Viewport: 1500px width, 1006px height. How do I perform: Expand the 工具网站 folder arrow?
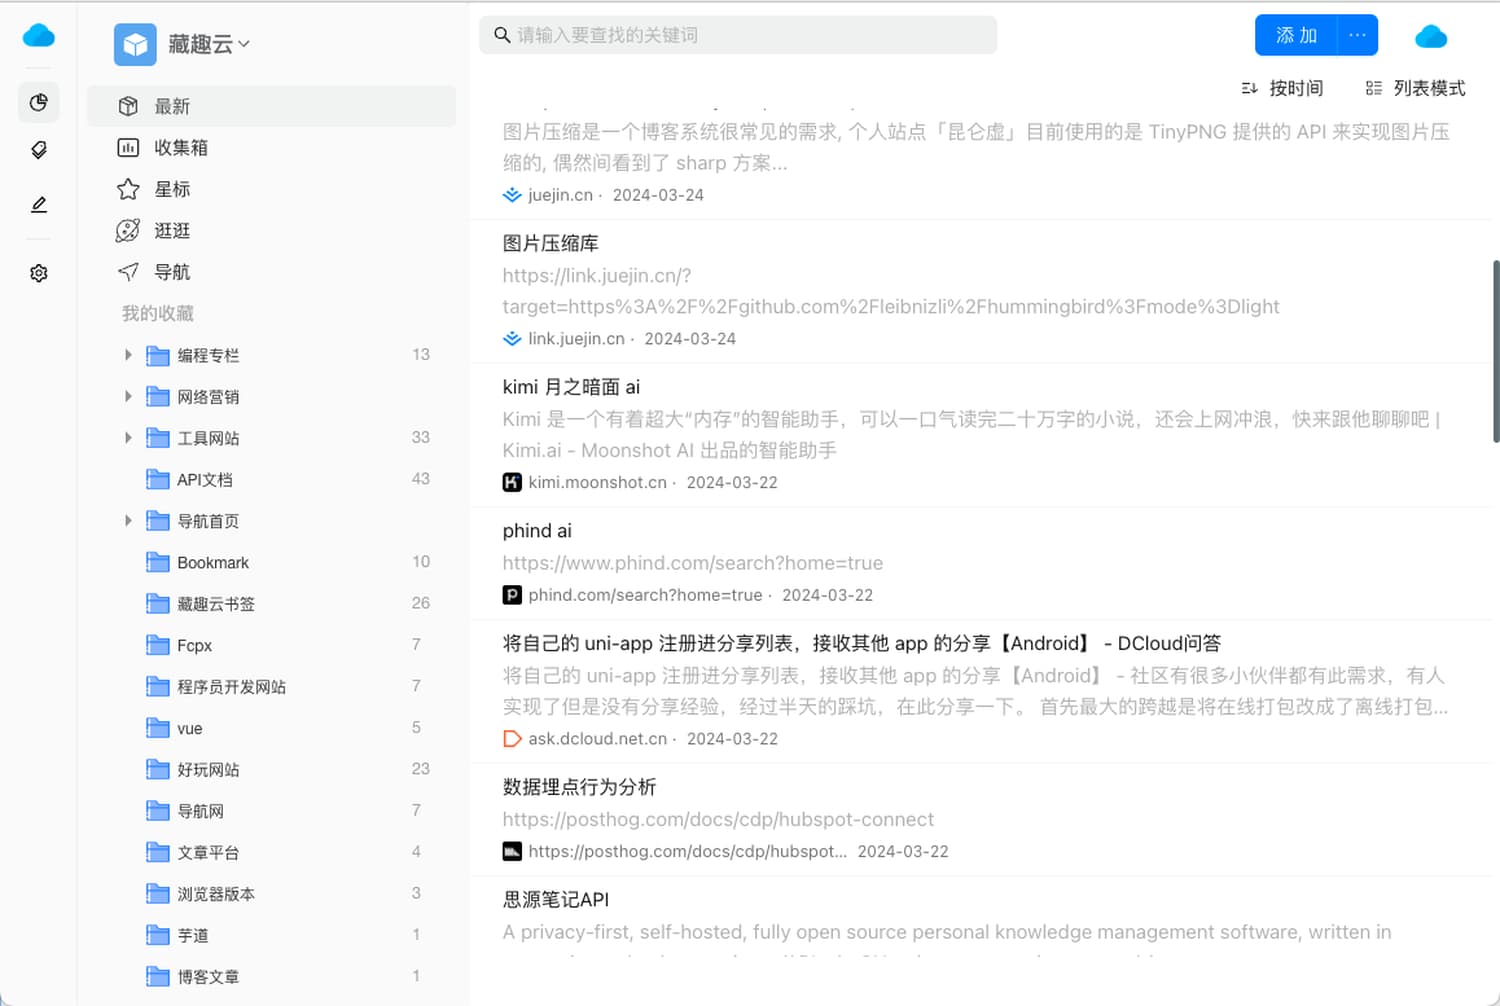point(128,437)
